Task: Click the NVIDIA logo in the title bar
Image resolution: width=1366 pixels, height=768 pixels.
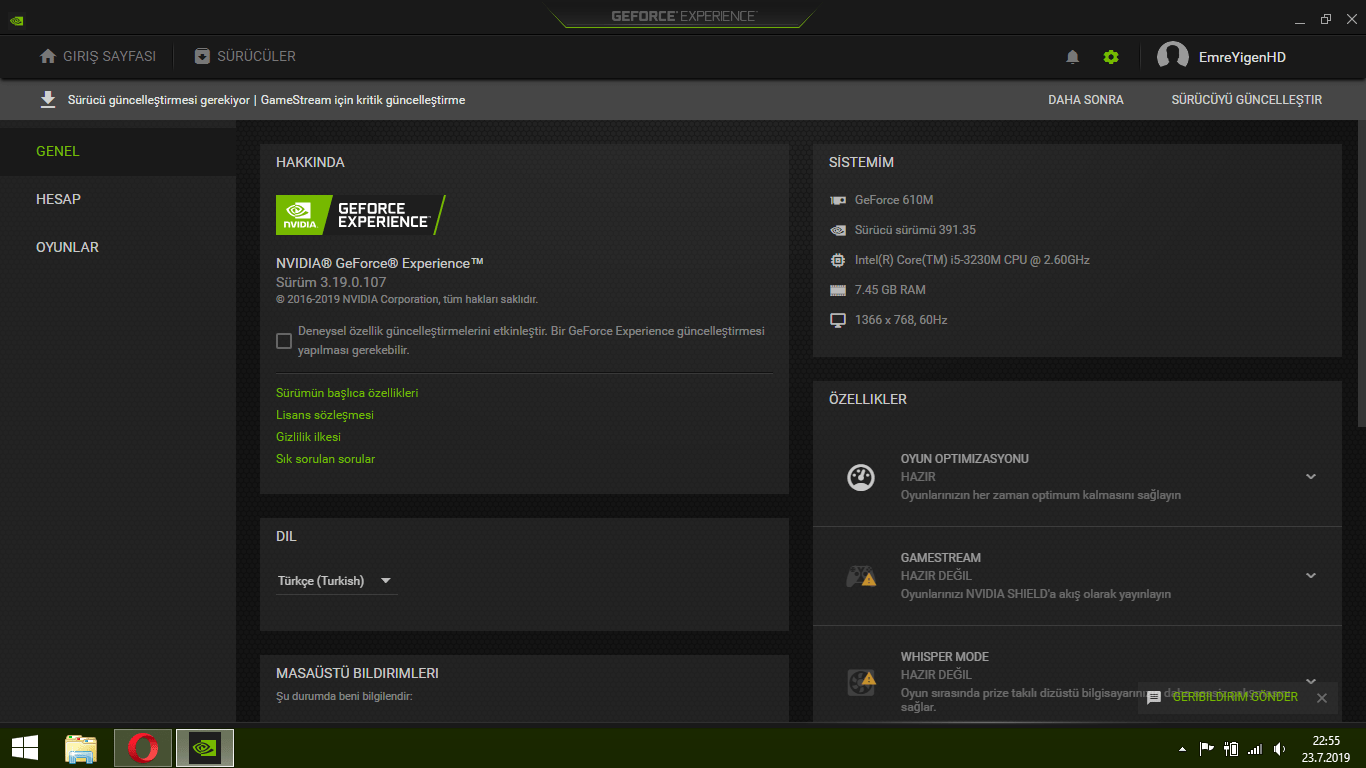Action: coord(18,19)
